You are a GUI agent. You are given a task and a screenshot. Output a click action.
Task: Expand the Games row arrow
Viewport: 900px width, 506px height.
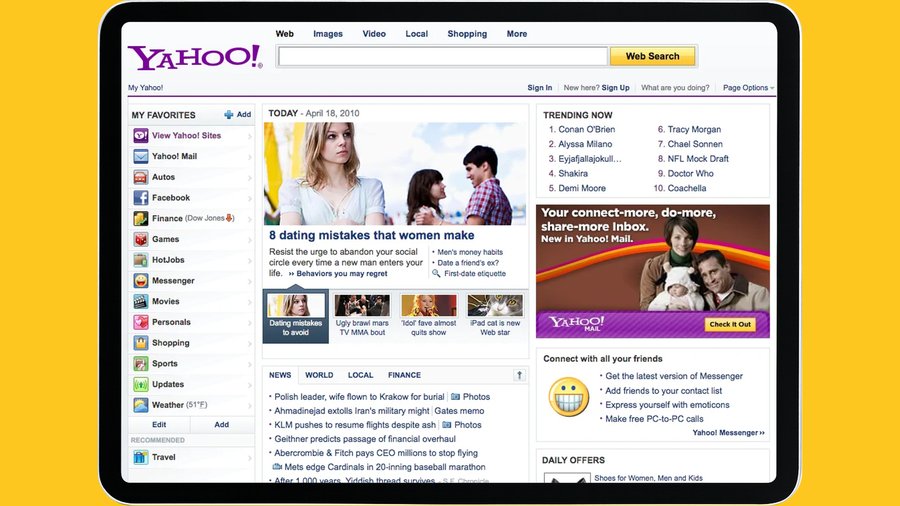coord(250,240)
